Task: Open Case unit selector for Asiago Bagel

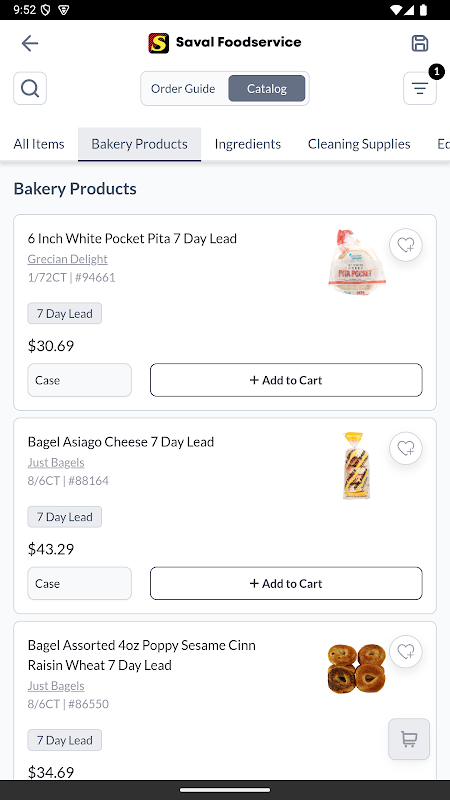Action: pyautogui.click(x=80, y=583)
